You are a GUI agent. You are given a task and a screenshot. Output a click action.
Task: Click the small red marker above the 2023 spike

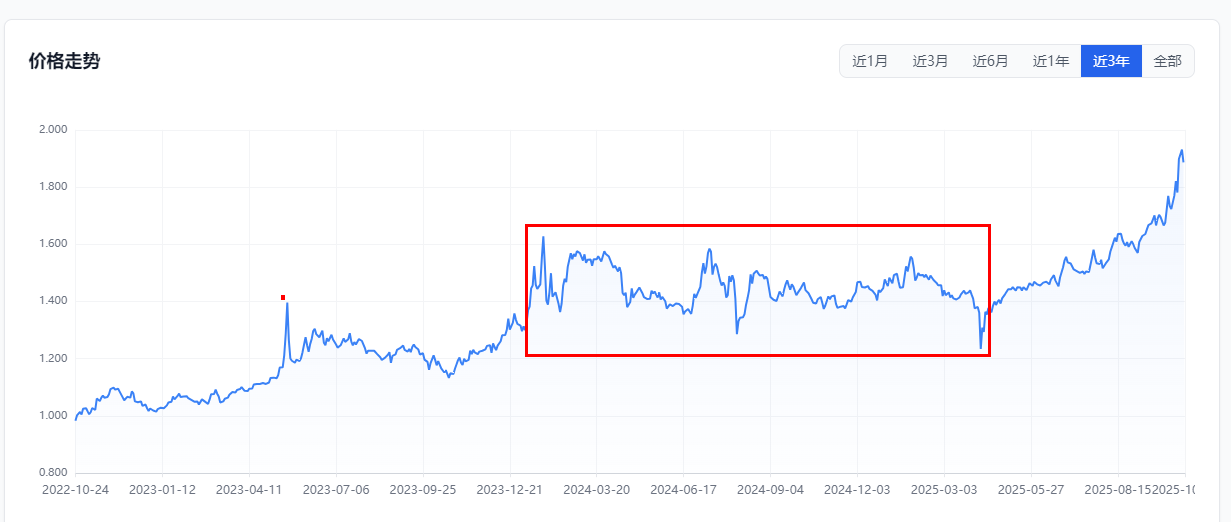pos(283,297)
